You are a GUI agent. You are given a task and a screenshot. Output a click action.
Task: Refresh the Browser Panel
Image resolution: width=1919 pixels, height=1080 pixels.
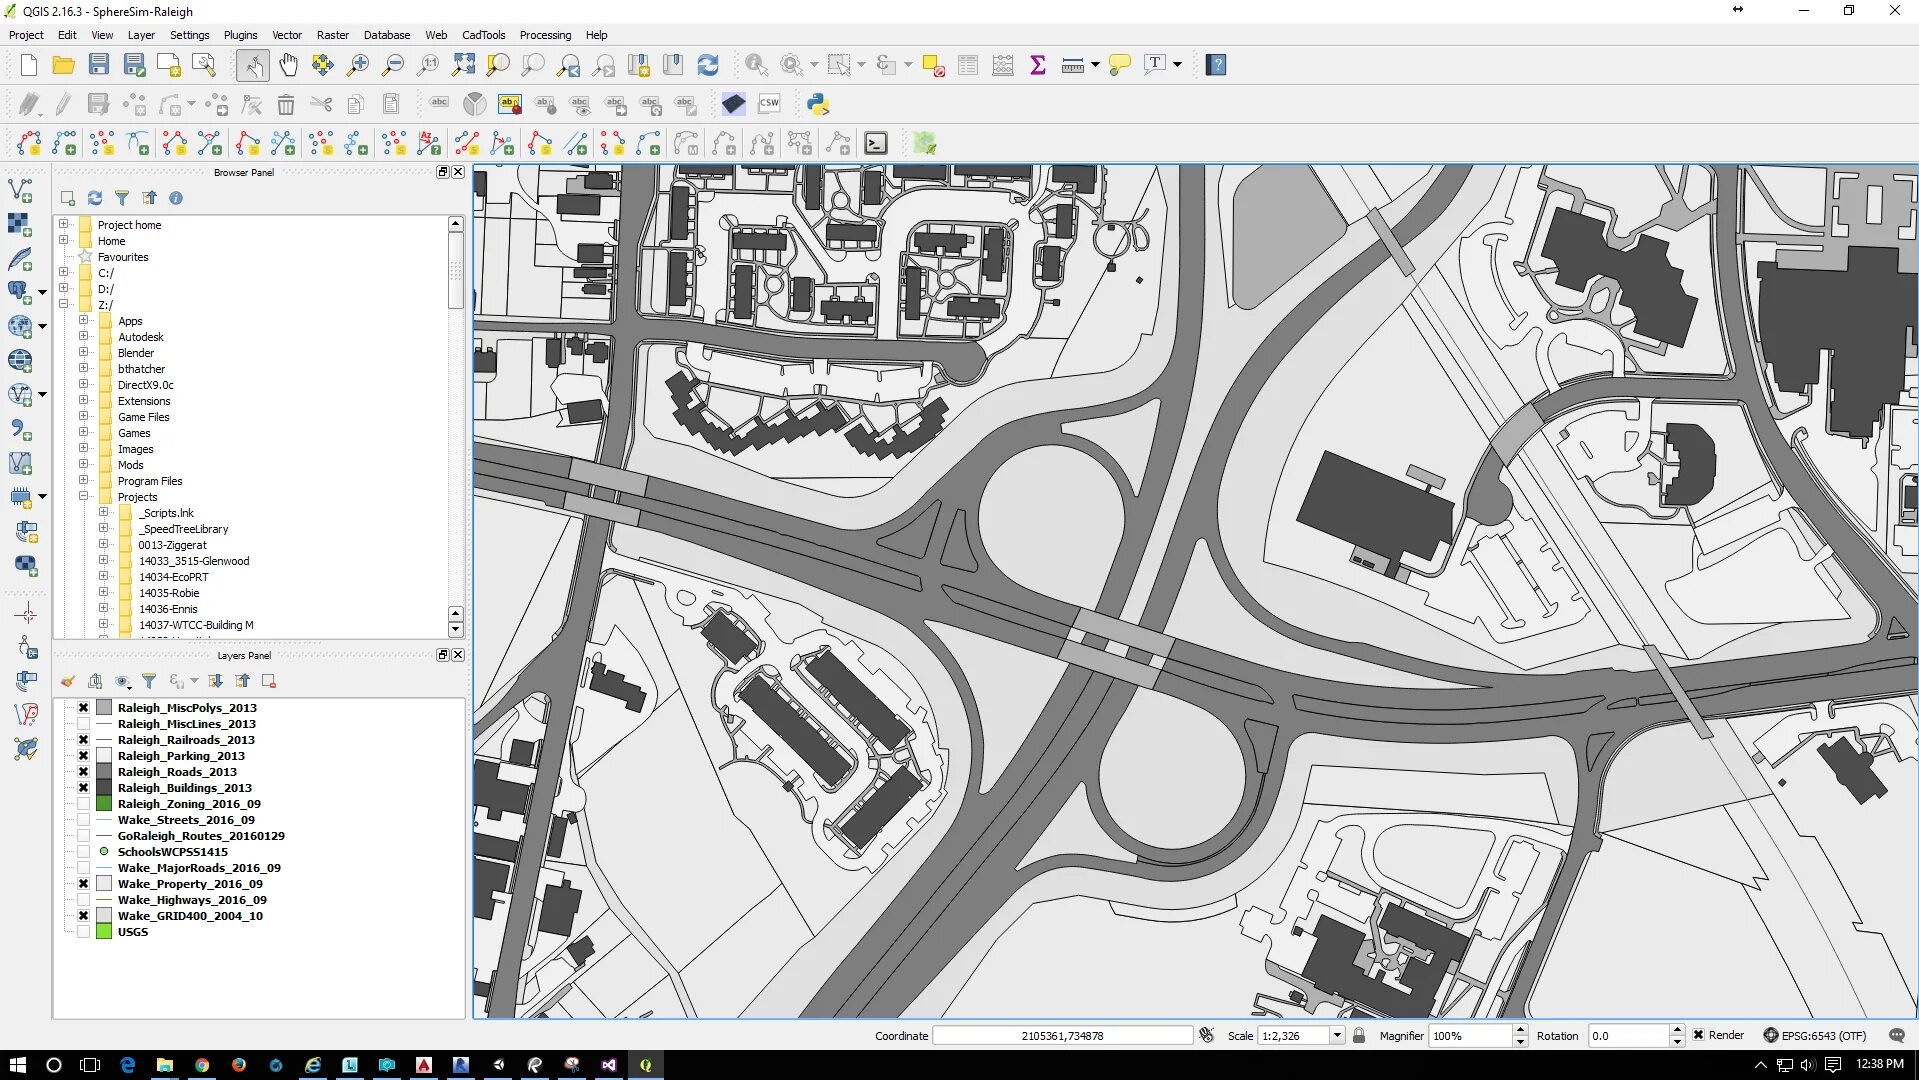pyautogui.click(x=95, y=198)
